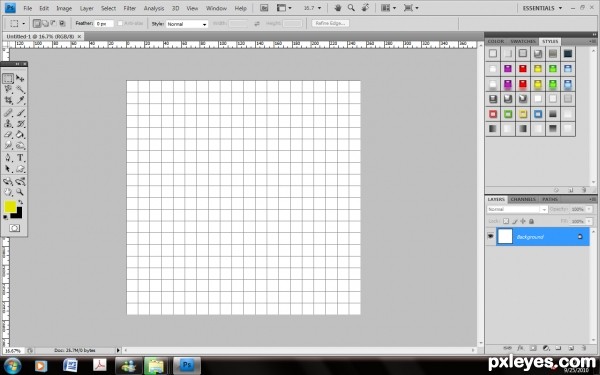Select the Crop tool
600x375 pixels.
pyautogui.click(x=8, y=100)
